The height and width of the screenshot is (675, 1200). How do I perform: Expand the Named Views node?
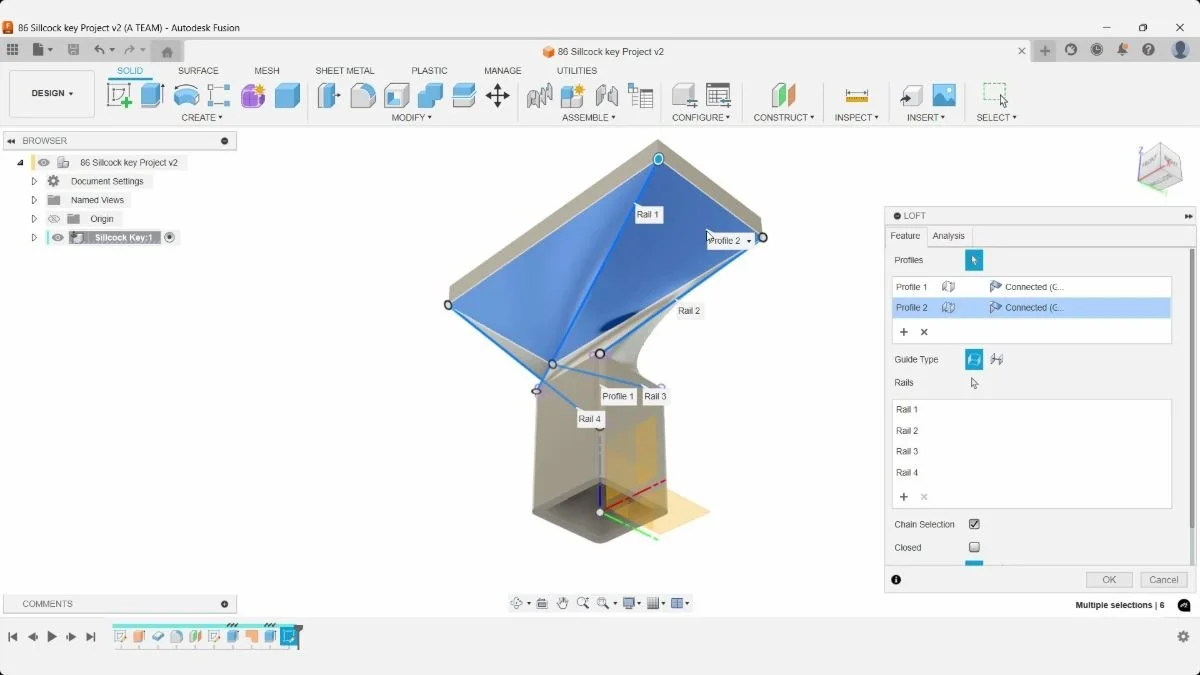[x=34, y=200]
